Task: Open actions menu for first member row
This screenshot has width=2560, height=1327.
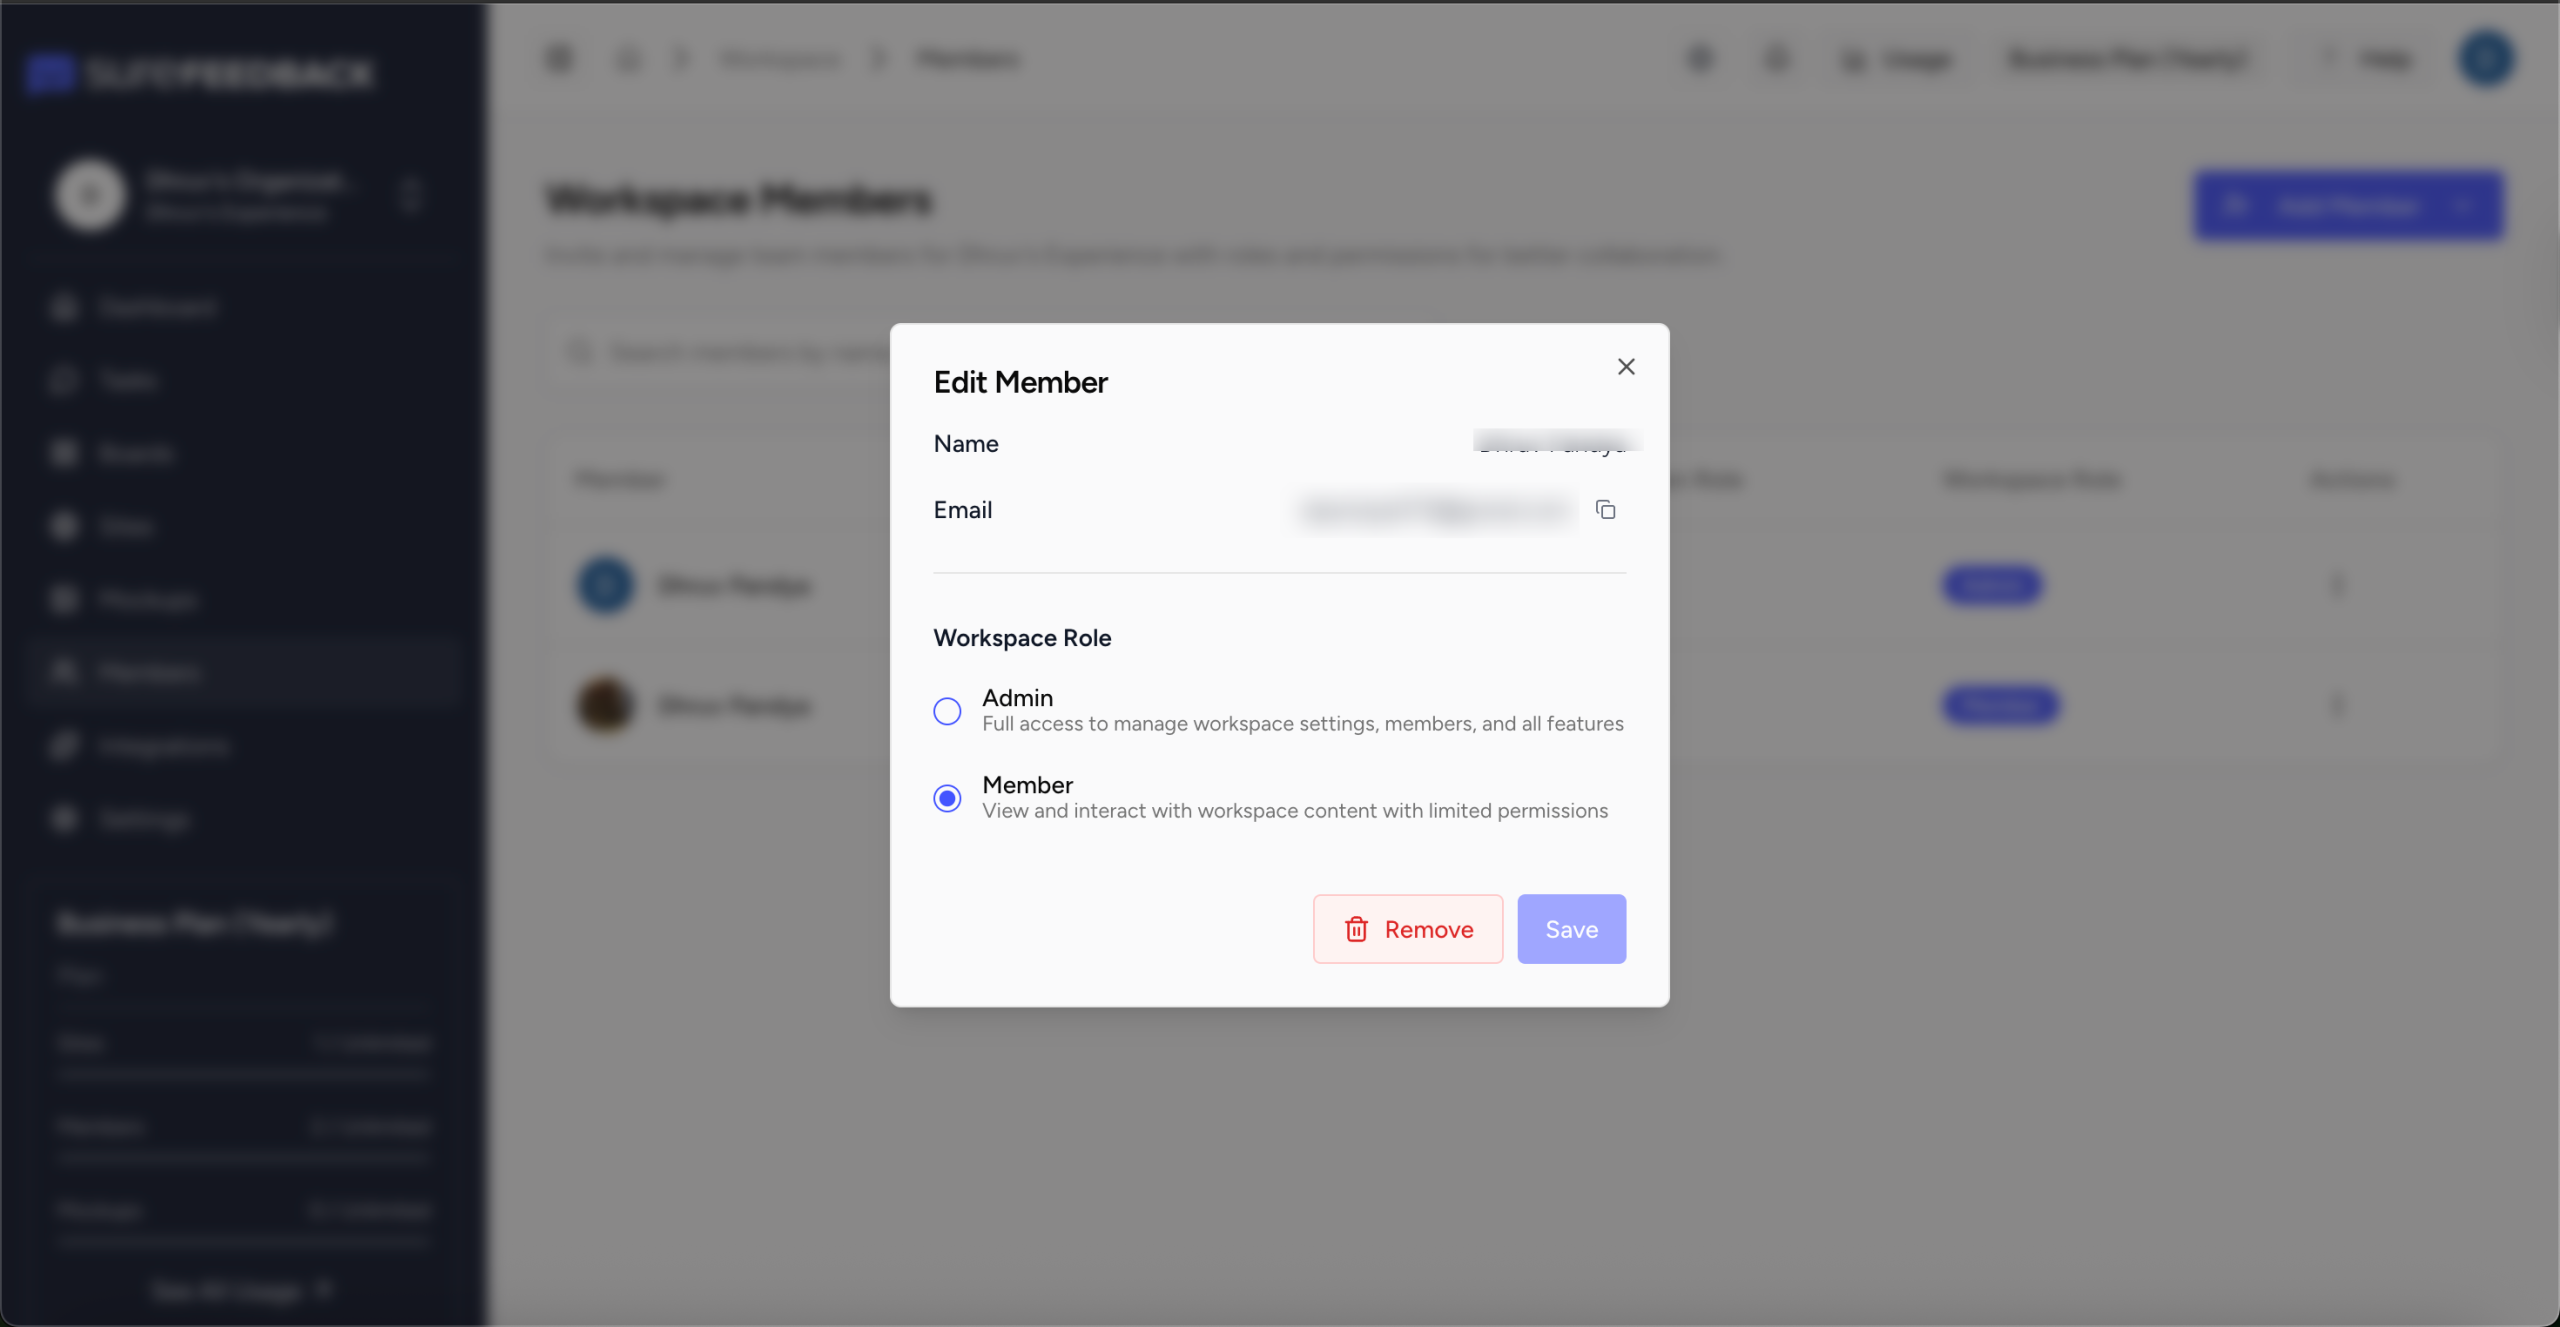Action: [2337, 584]
